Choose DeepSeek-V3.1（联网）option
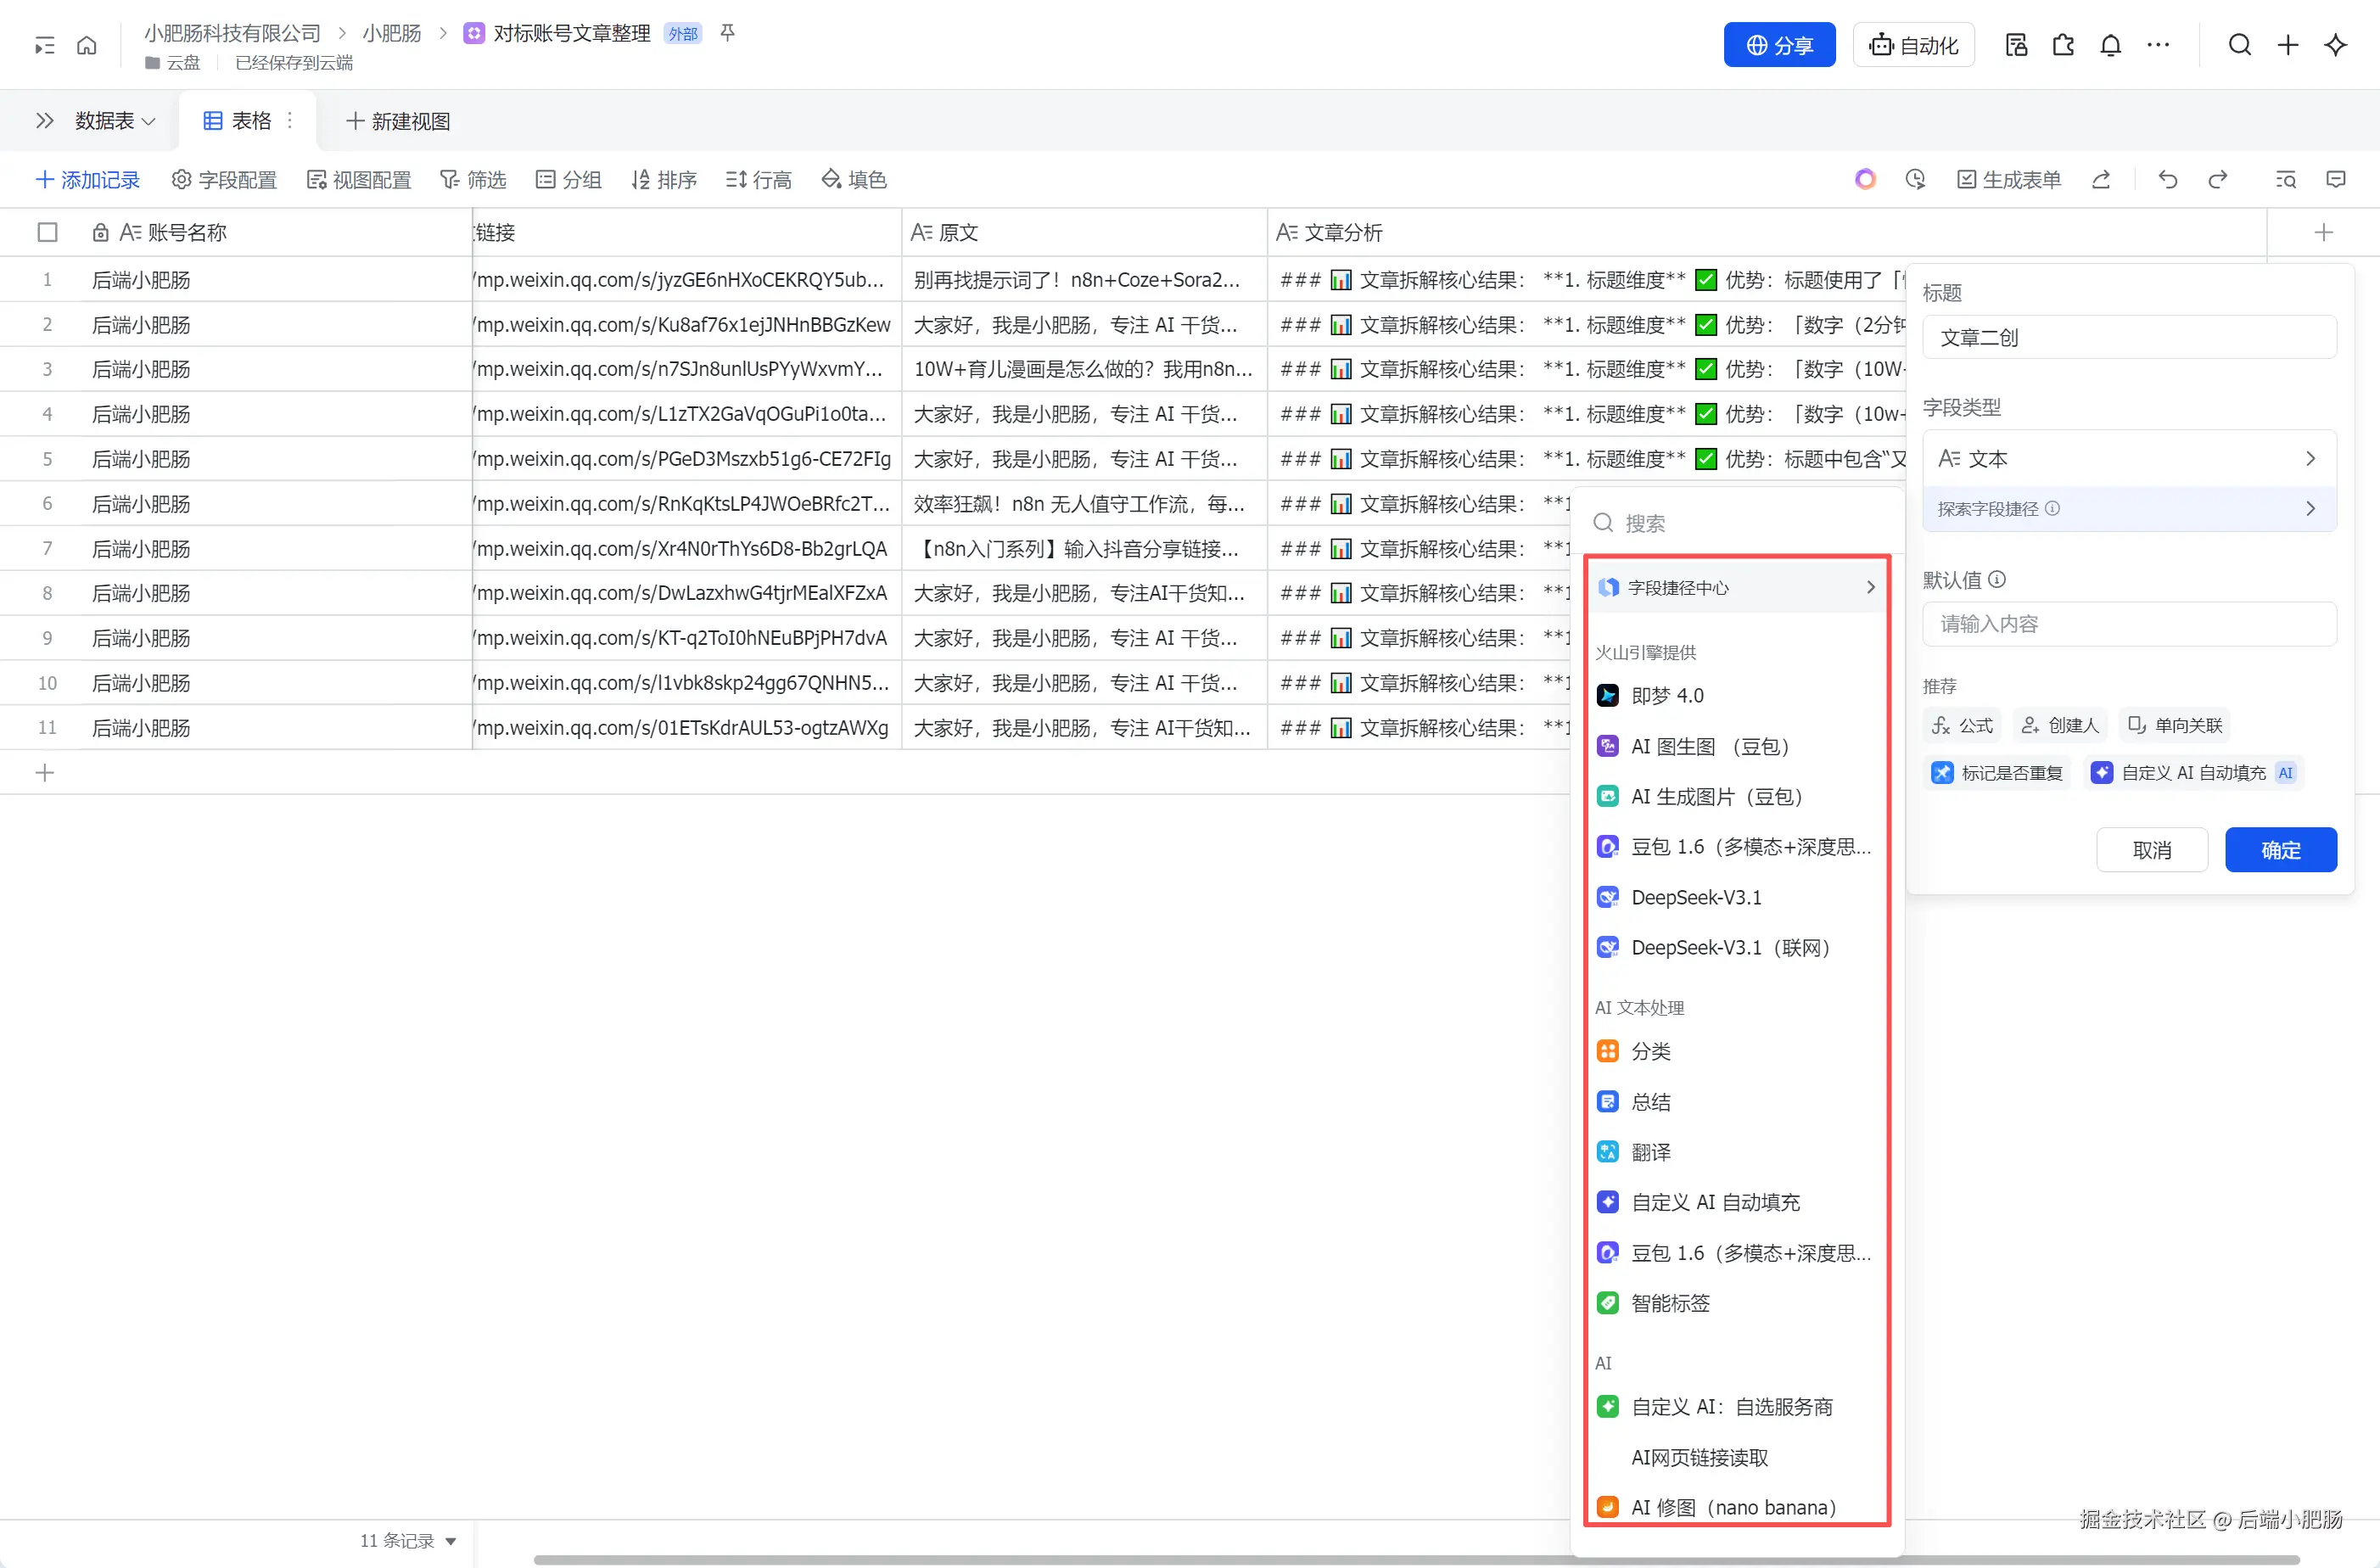Screen dimensions: 2380x1568 (1730, 947)
